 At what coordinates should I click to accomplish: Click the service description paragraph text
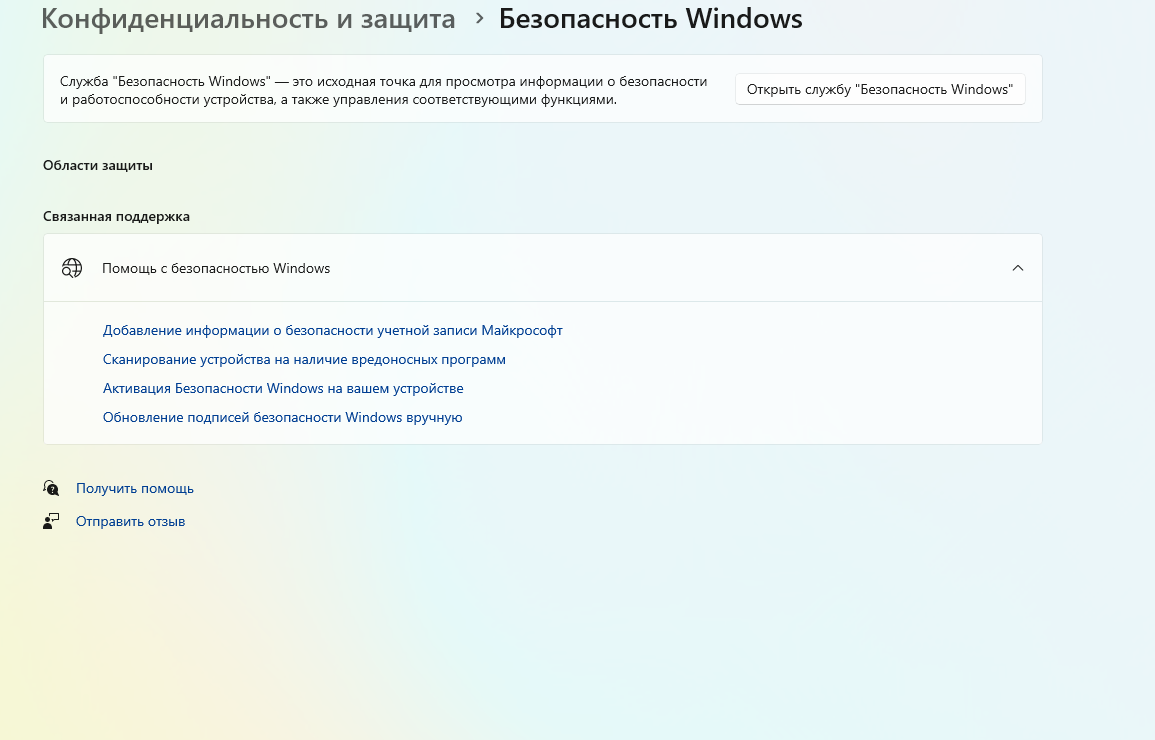click(384, 91)
